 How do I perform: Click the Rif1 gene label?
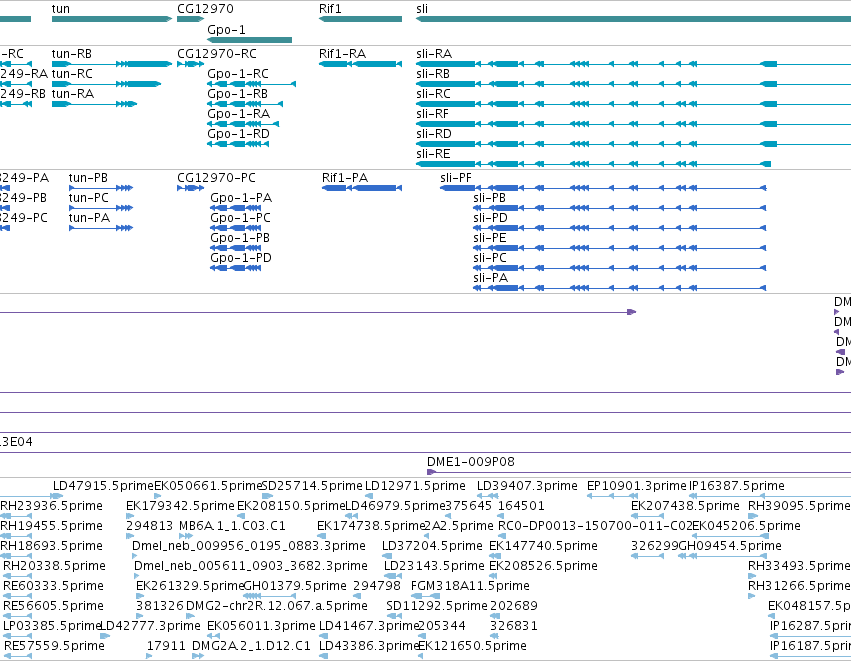(330, 9)
